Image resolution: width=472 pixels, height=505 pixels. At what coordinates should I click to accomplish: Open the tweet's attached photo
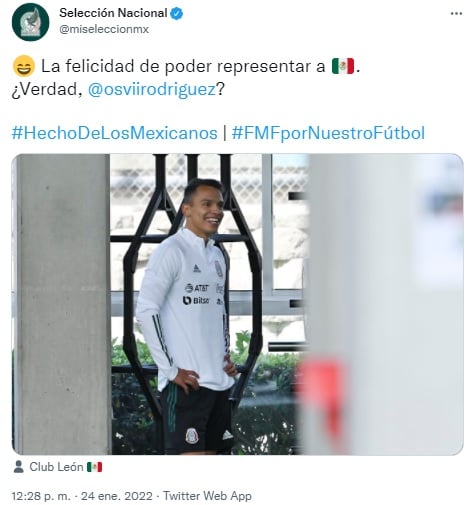point(237,304)
